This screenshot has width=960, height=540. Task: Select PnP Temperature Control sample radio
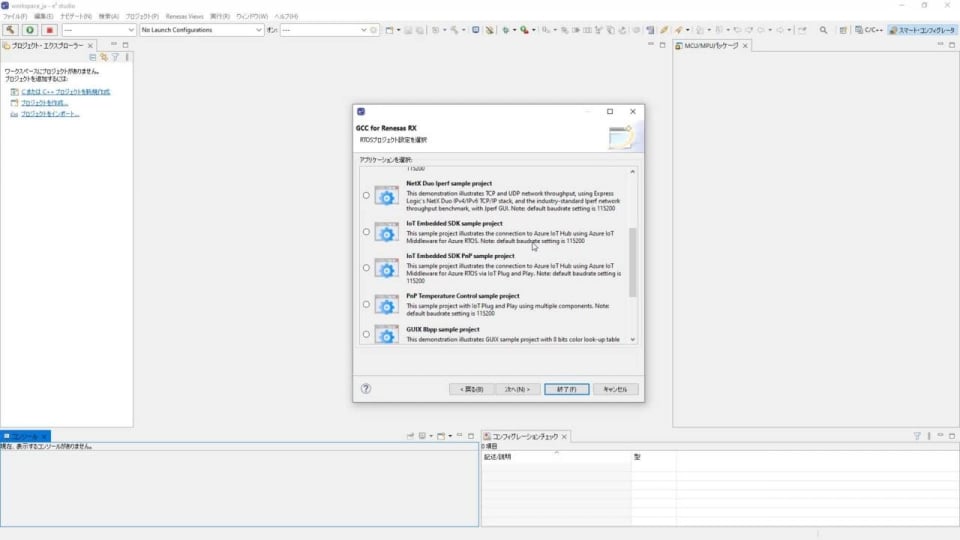point(366,304)
